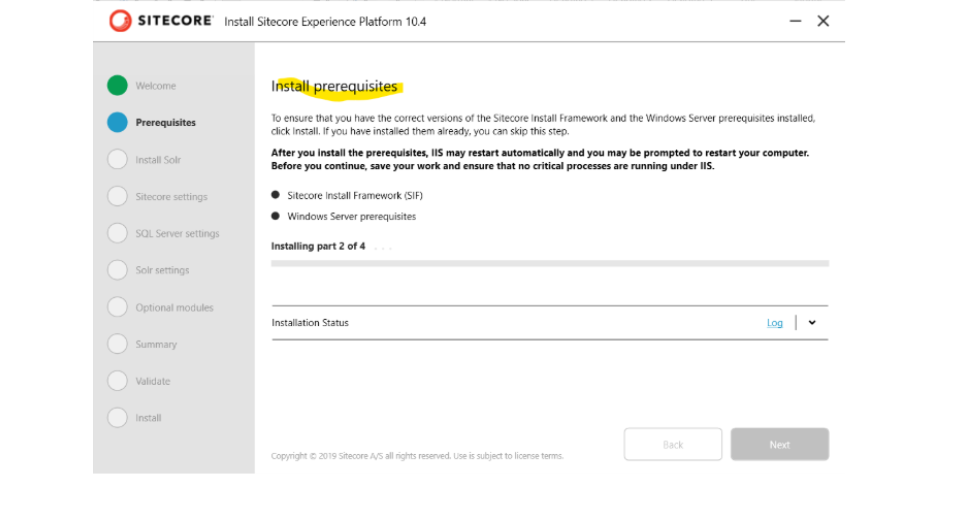The height and width of the screenshot is (511, 960).
Task: Click the Sitecore logo icon
Action: pos(120,21)
